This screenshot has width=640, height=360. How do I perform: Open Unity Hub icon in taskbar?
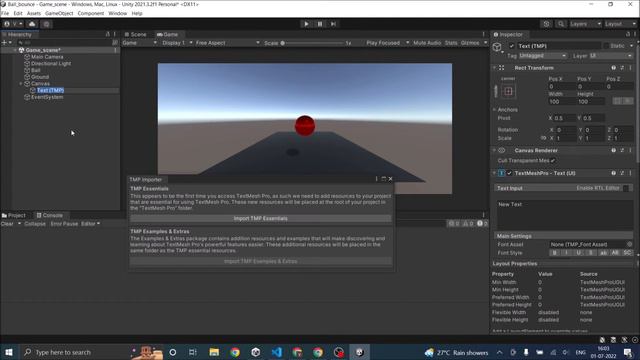pos(256,352)
